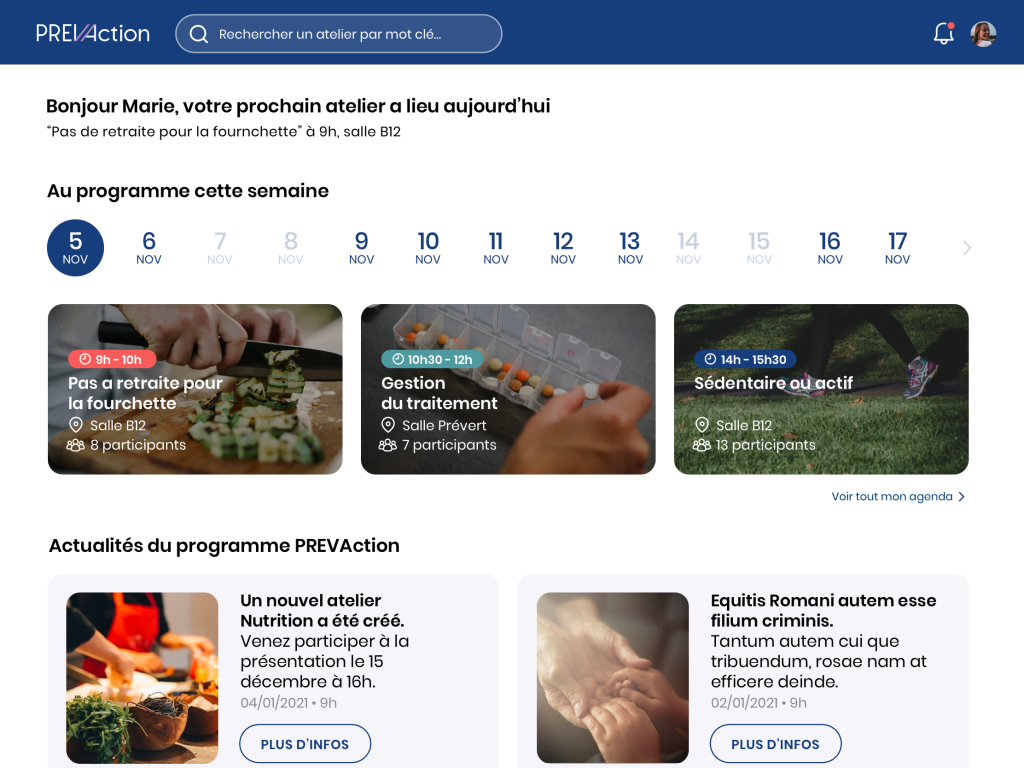Viewport: 1024px width, 768px height.
Task: Select 6 NOV in the date strip
Action: [149, 248]
